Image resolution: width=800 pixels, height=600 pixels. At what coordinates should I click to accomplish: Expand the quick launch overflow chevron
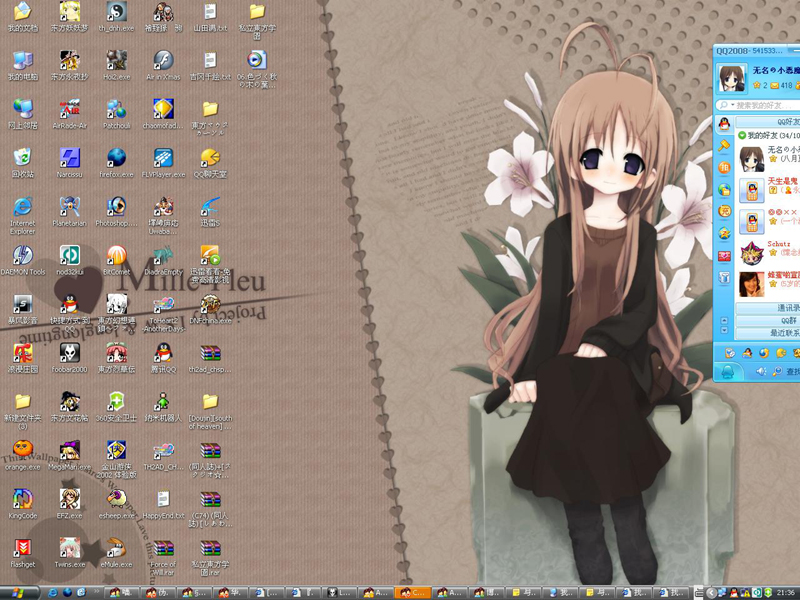coord(96,592)
